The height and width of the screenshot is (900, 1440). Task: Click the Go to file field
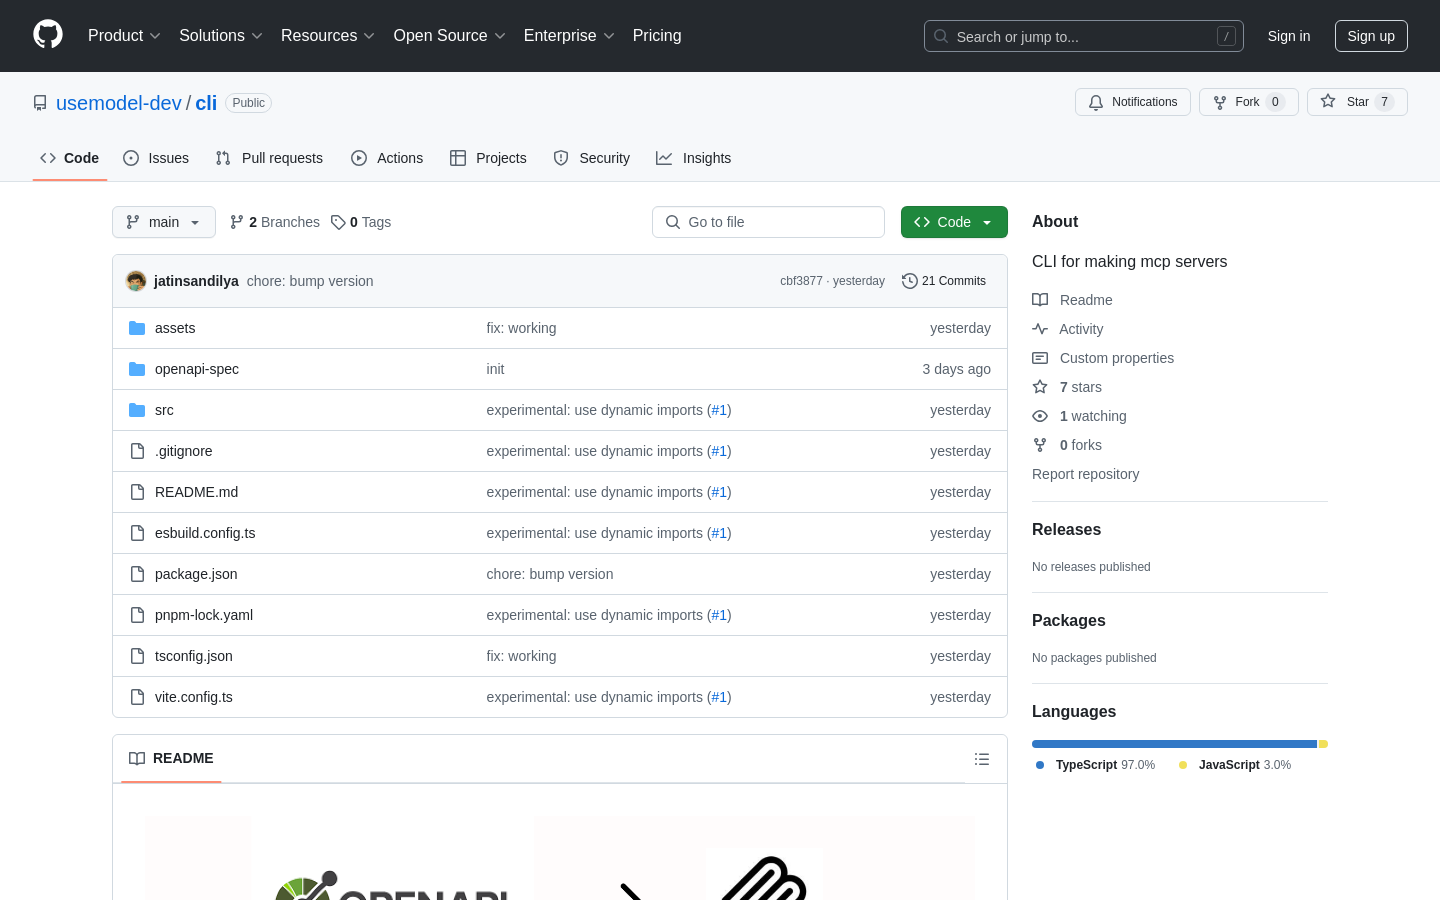[768, 222]
